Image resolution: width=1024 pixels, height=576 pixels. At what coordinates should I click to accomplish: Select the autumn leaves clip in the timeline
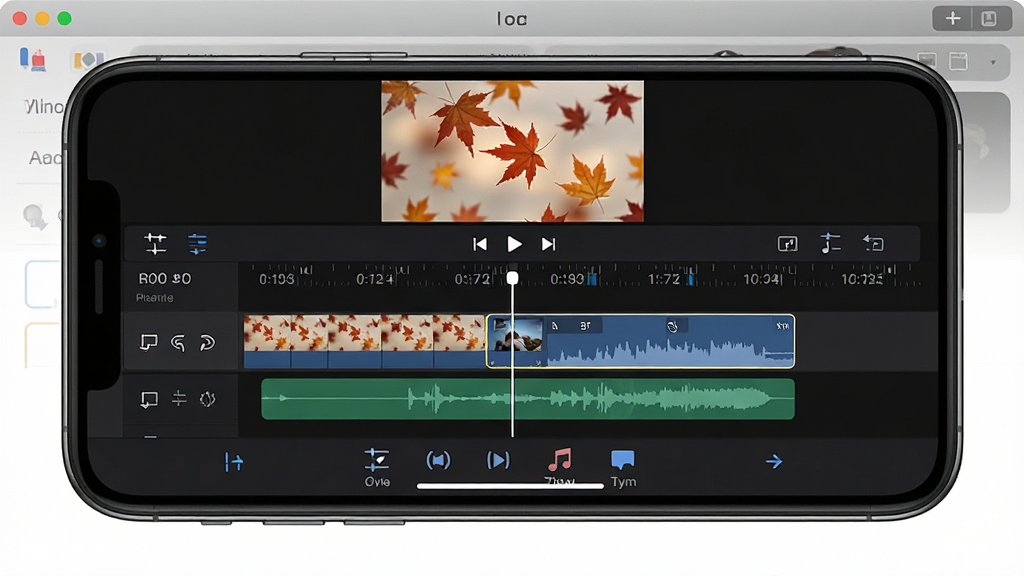pos(364,342)
